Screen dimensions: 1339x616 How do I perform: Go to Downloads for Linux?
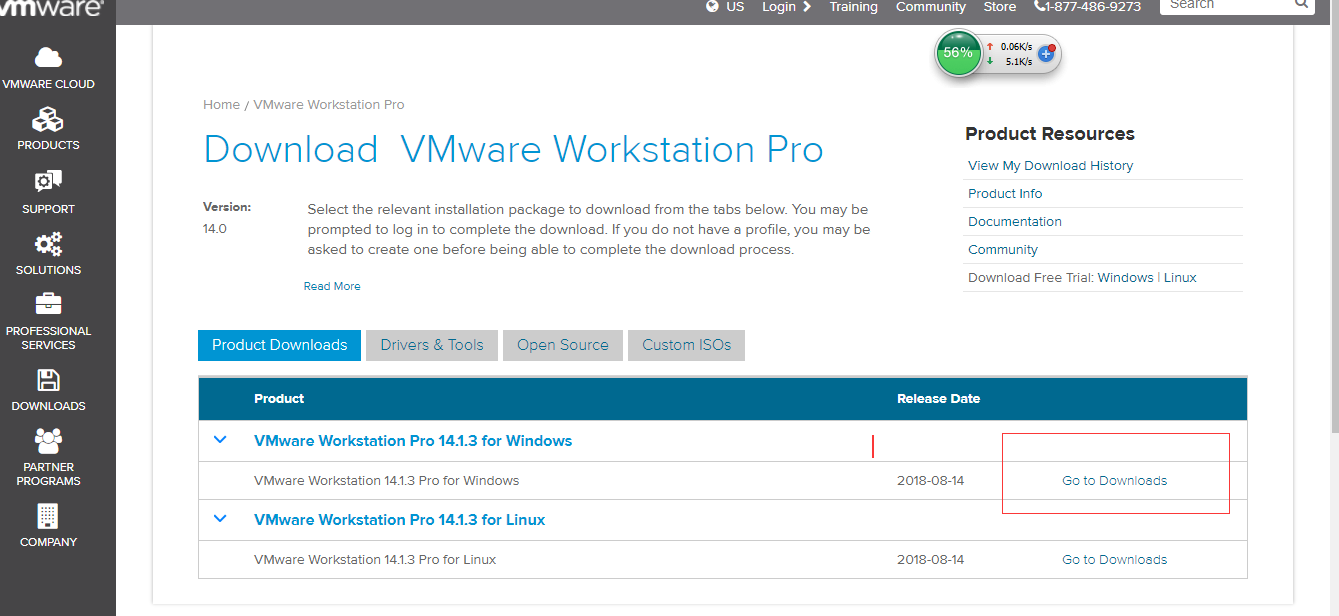(1114, 560)
